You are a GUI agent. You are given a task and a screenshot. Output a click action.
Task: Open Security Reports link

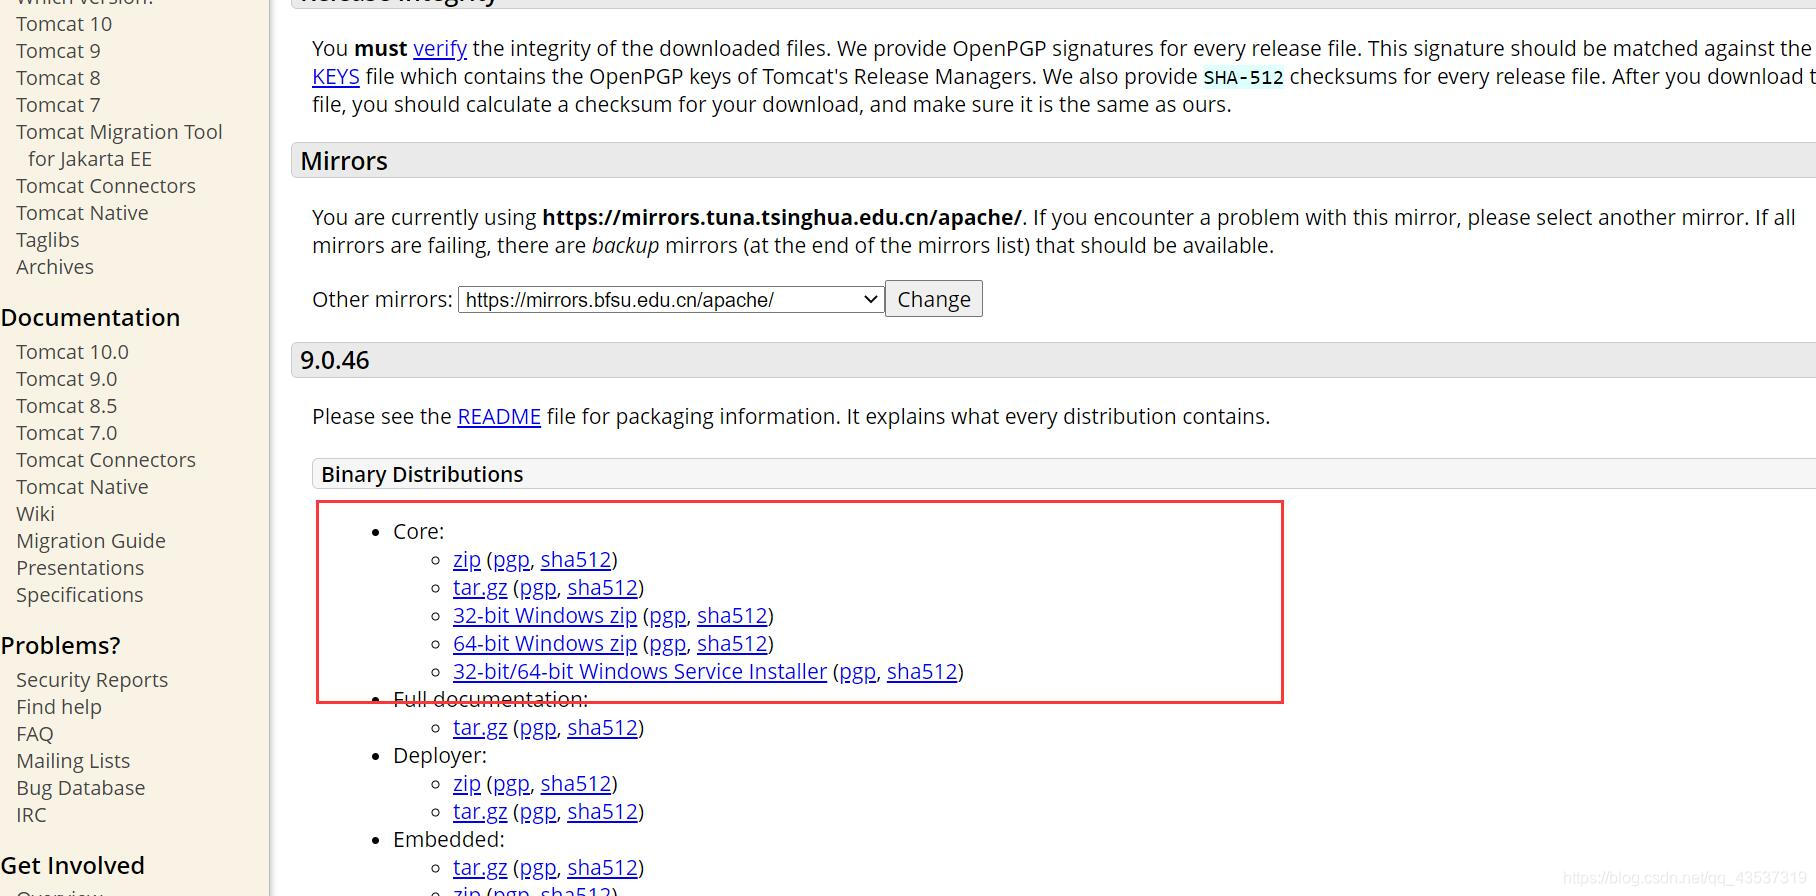coord(92,680)
